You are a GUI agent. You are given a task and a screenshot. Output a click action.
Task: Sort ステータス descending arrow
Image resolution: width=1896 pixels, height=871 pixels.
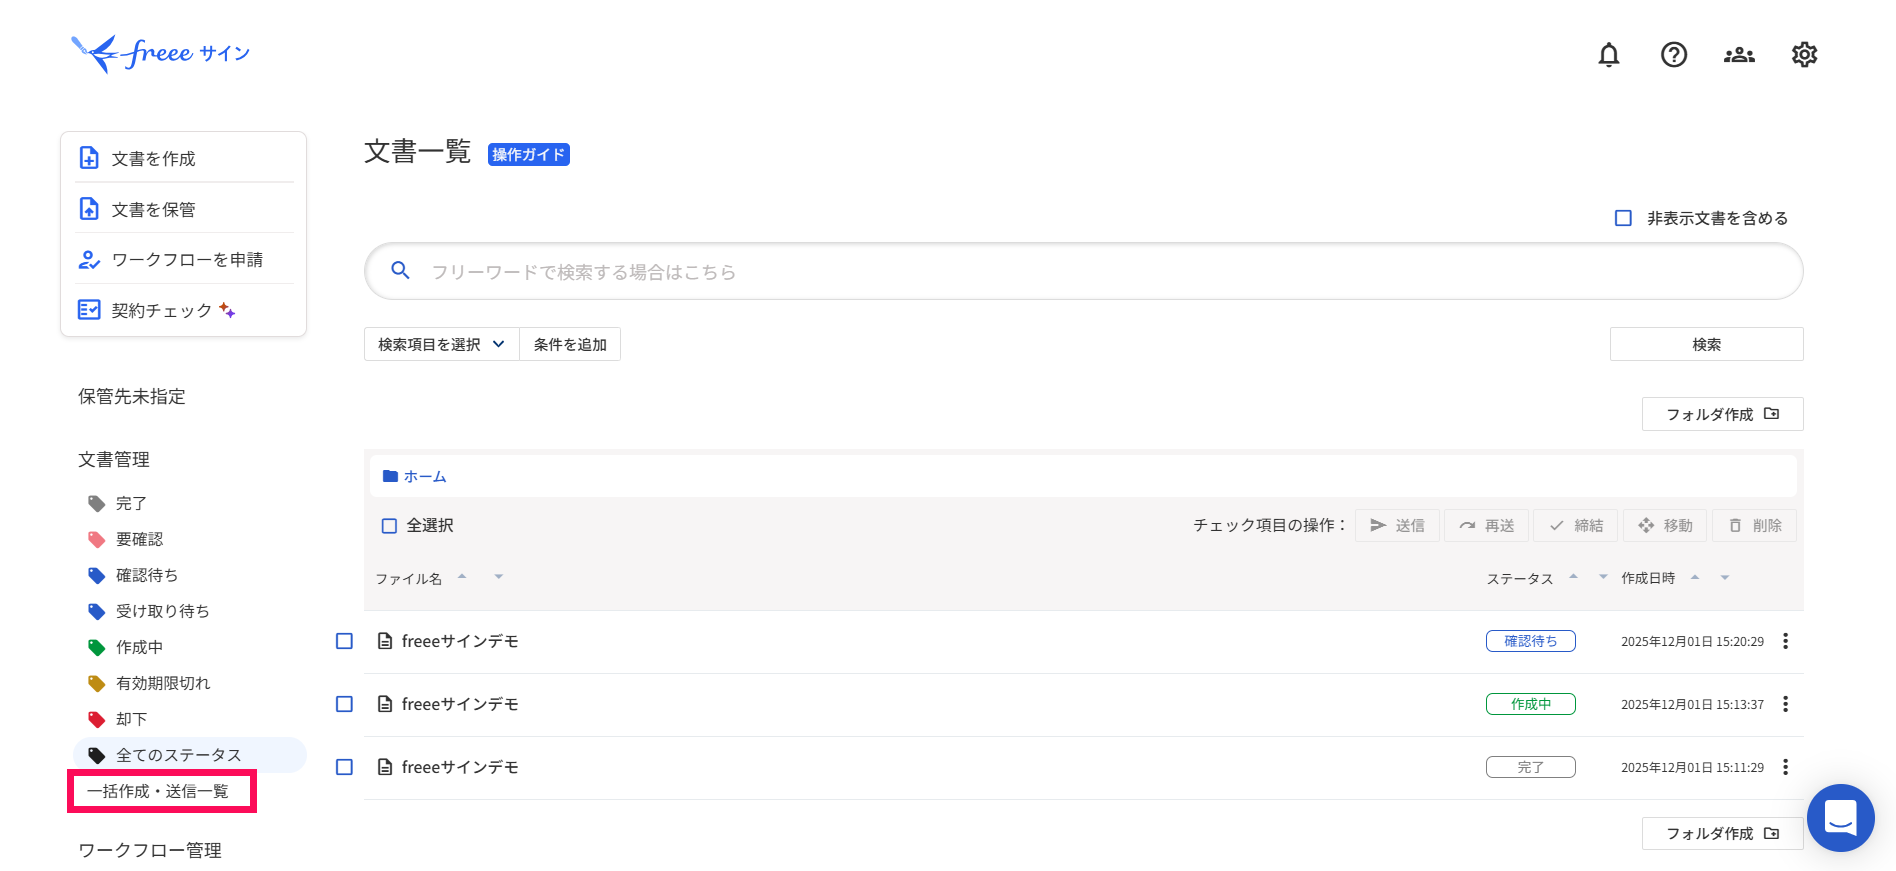pos(1603,577)
